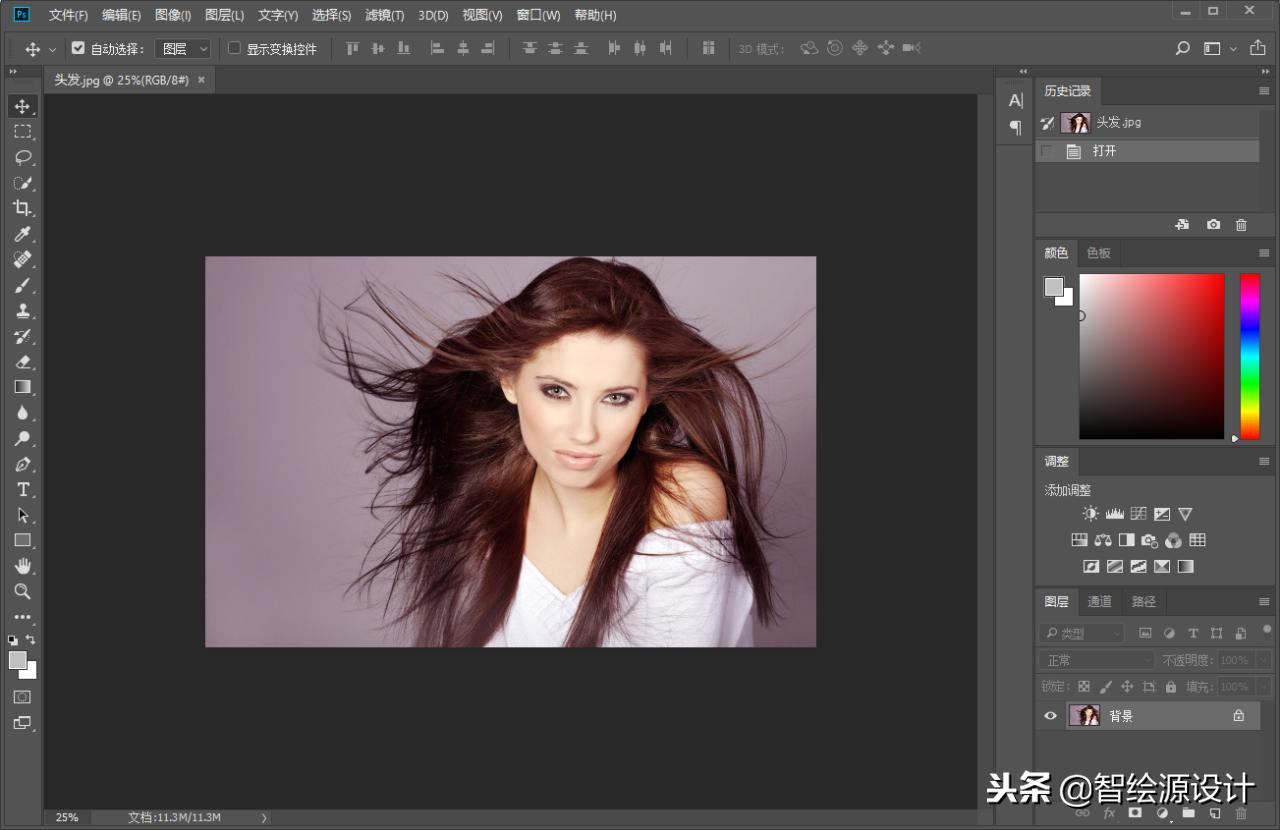
Task: Hide the 背景 layer with eye icon
Action: (x=1050, y=716)
